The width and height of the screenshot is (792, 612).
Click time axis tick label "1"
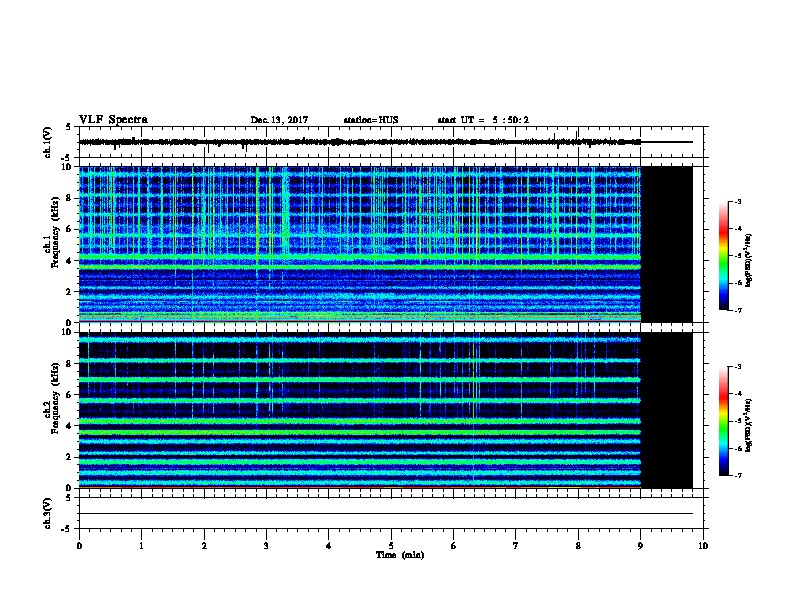141,546
